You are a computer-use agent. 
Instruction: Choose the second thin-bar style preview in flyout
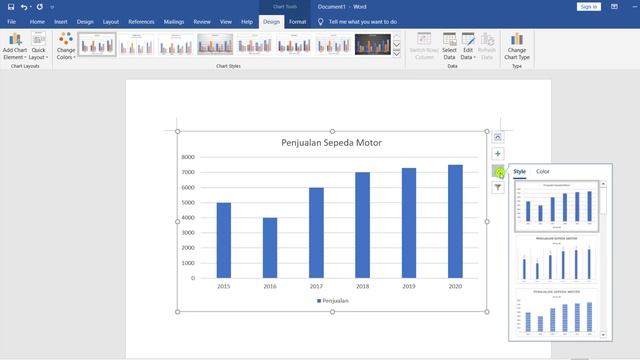(557, 260)
